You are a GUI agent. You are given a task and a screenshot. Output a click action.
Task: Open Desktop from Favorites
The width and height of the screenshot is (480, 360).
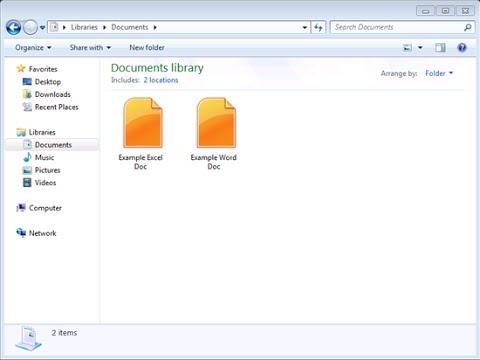(x=48, y=82)
